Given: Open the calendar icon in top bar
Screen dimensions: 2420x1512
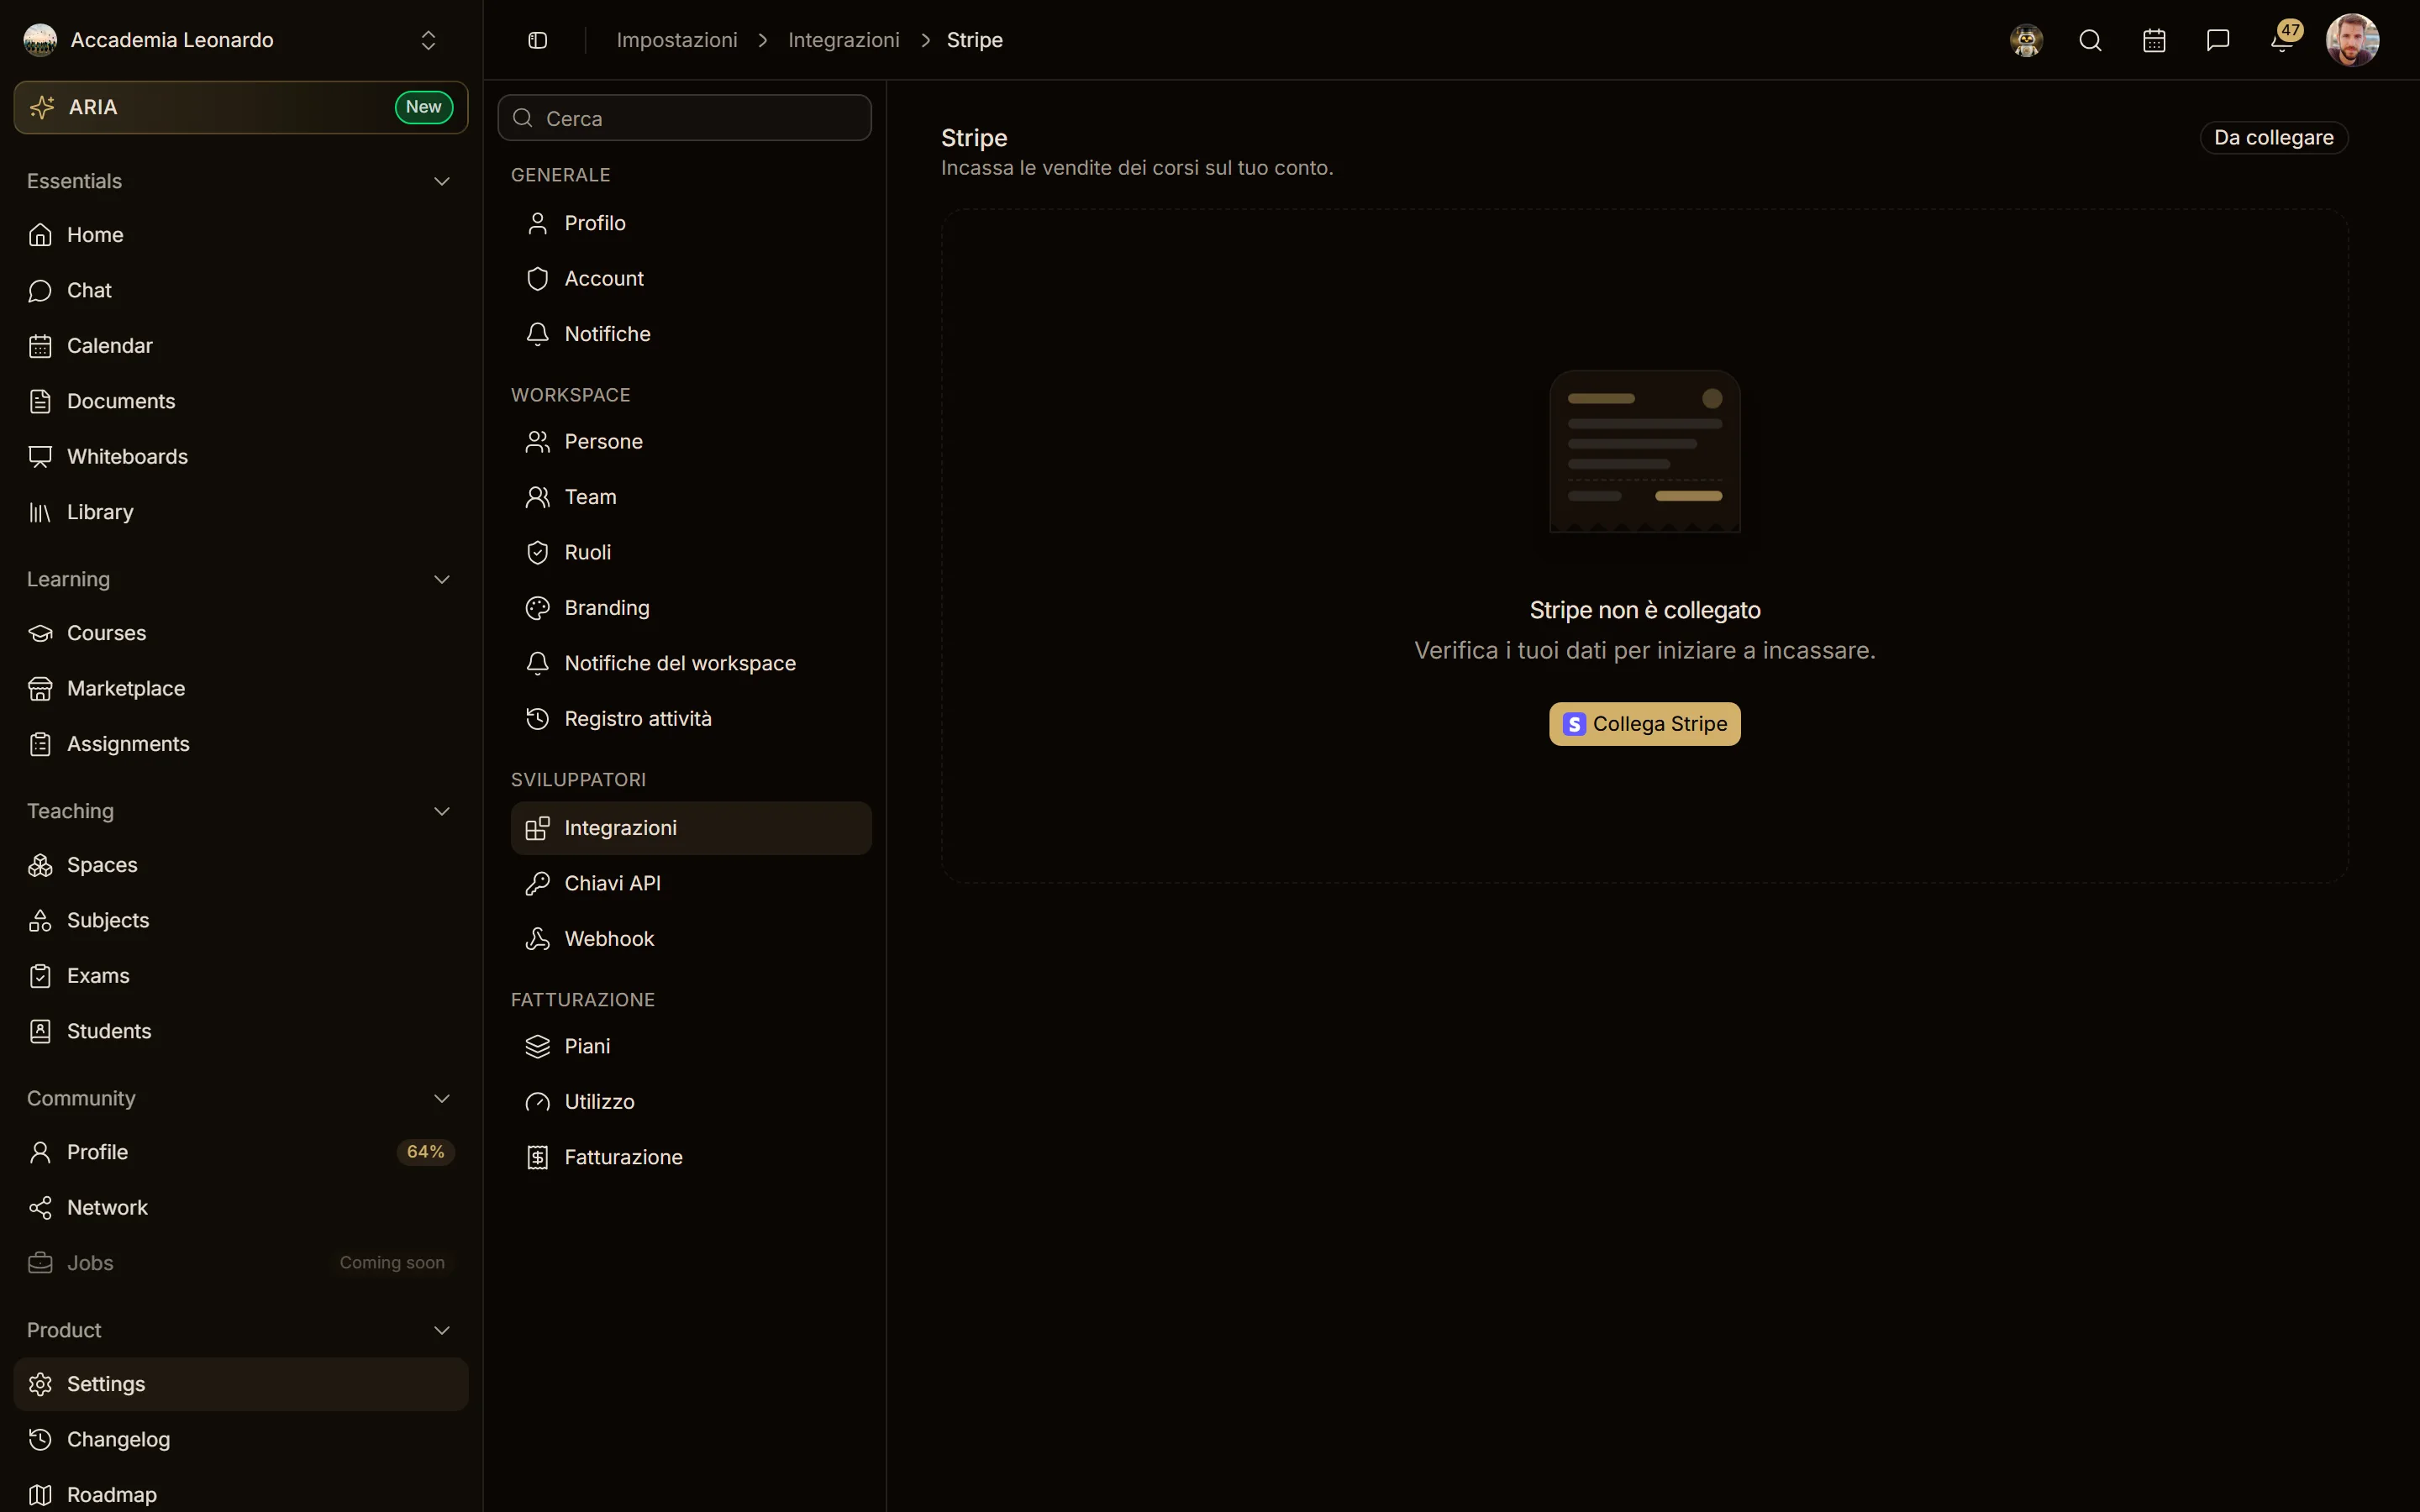Looking at the screenshot, I should pos(2154,40).
